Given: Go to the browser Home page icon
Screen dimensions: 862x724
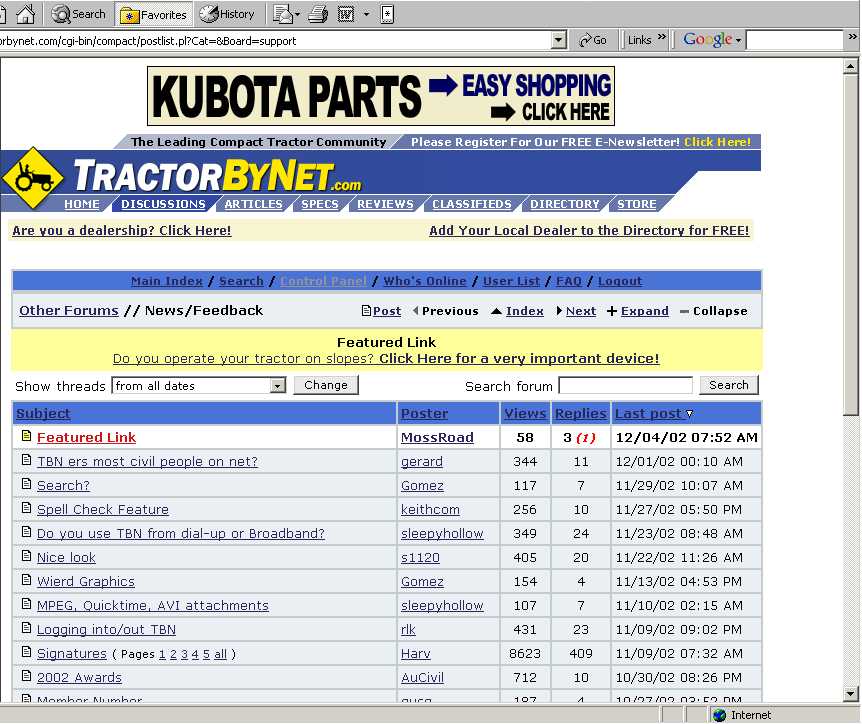Looking at the screenshot, I should click(25, 14).
